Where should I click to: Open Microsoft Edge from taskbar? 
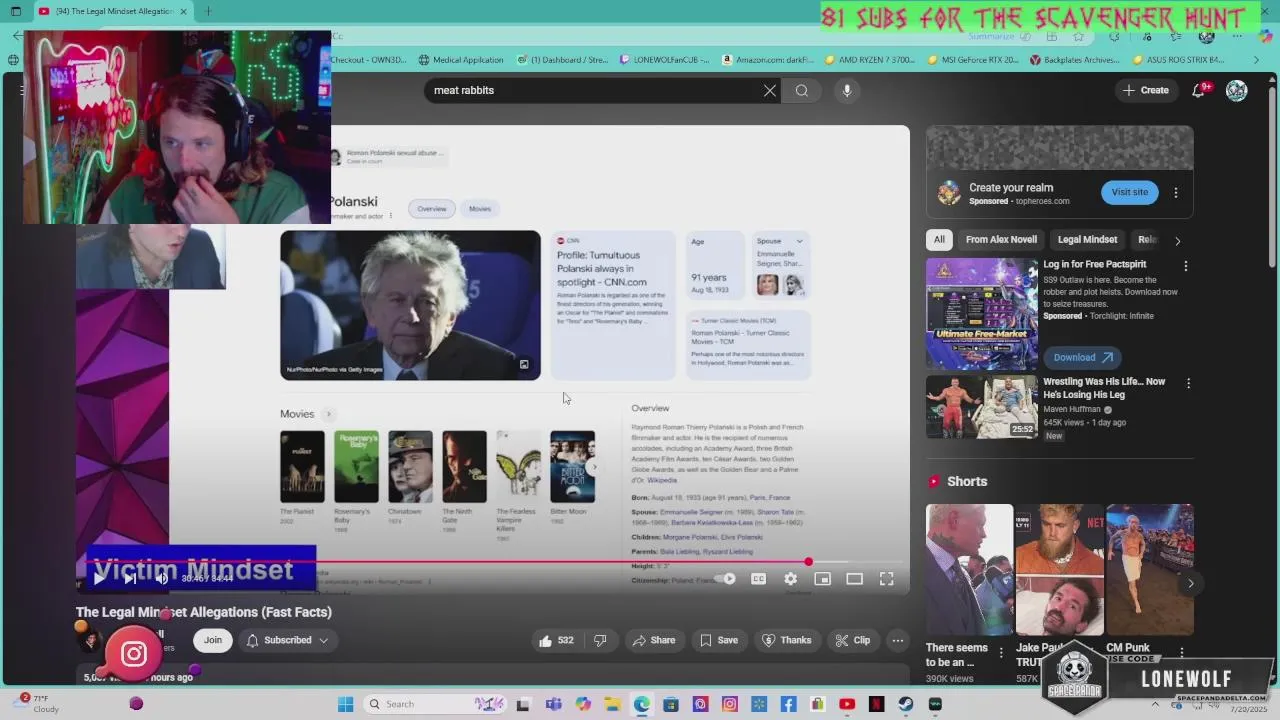[x=641, y=704]
